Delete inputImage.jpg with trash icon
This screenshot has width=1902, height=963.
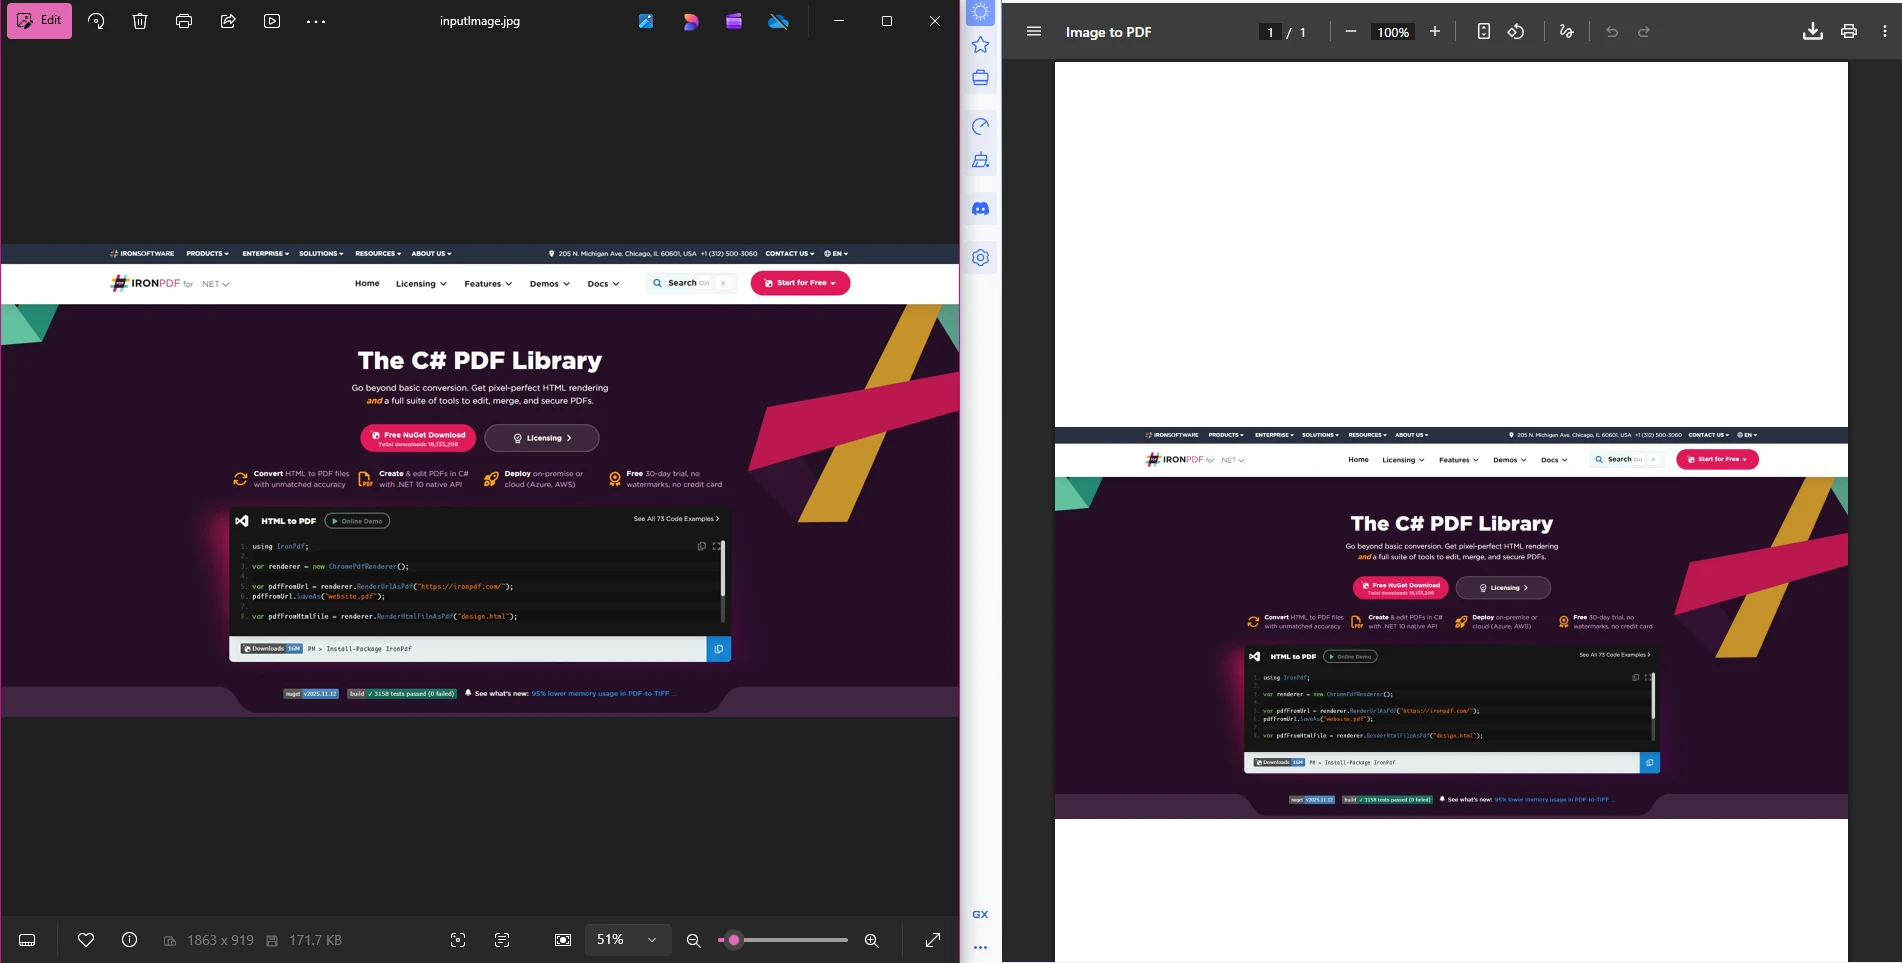tap(140, 20)
